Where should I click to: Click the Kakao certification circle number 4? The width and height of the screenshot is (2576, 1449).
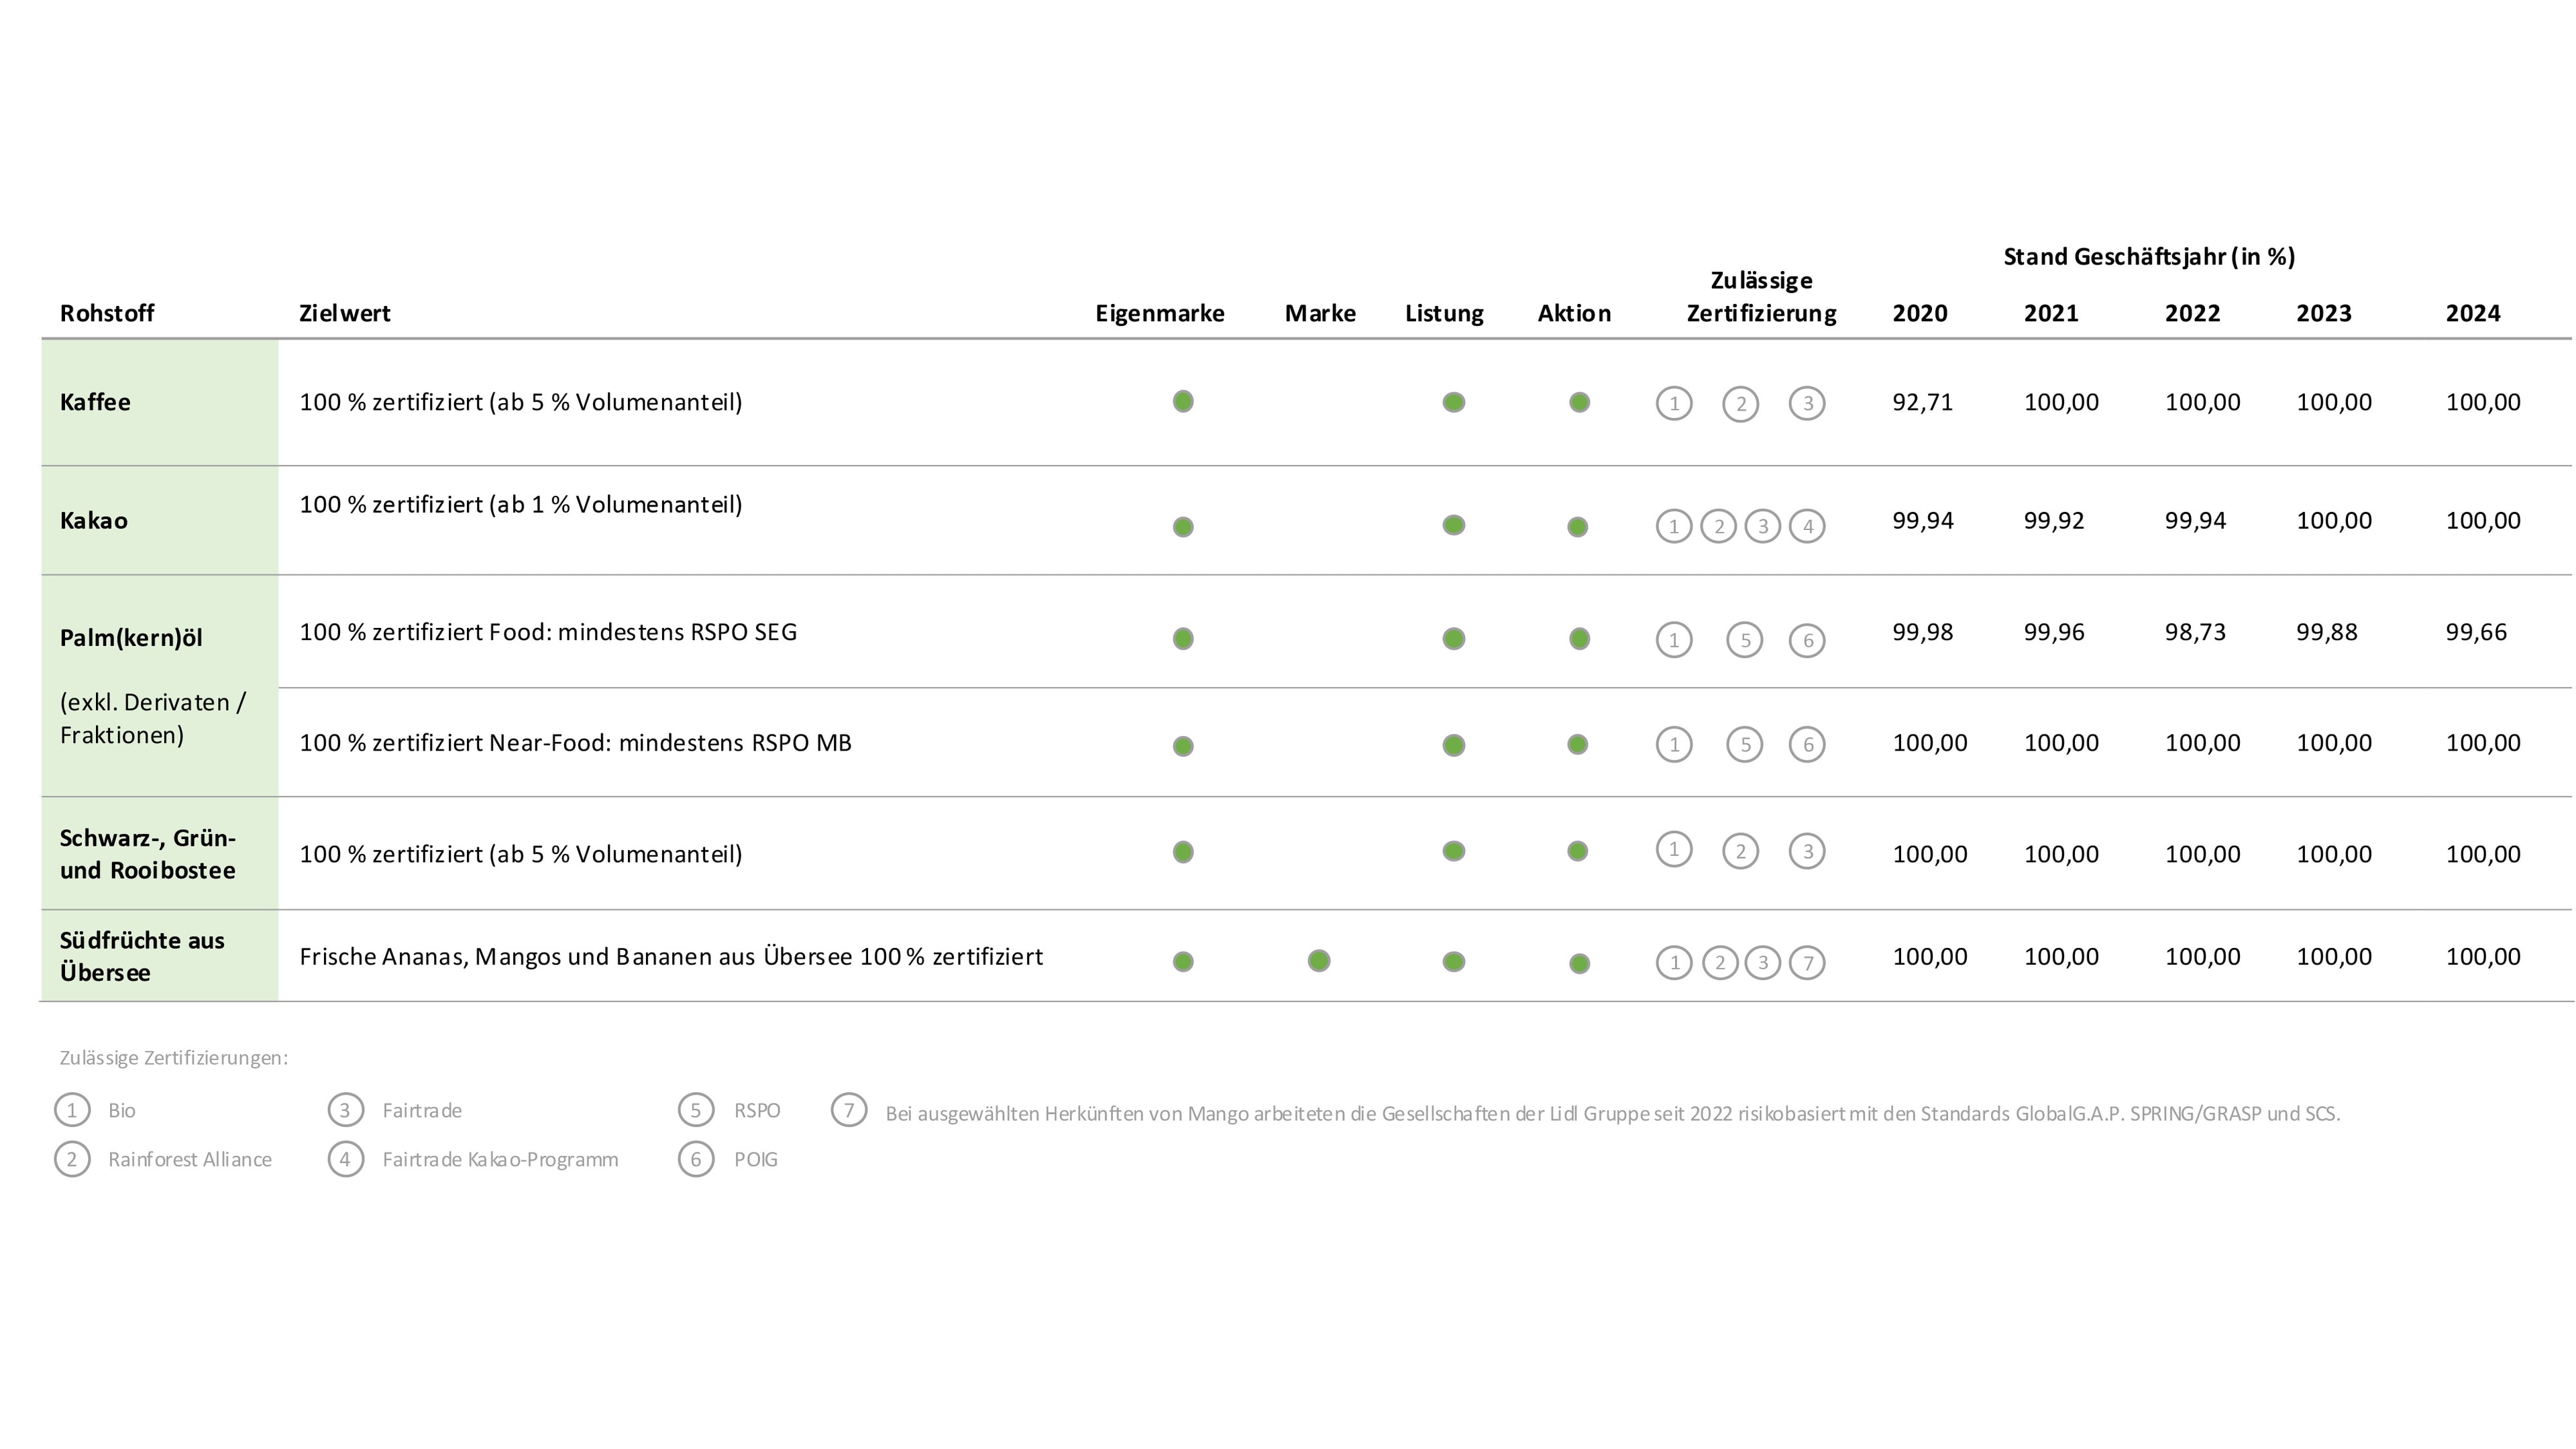click(1807, 526)
